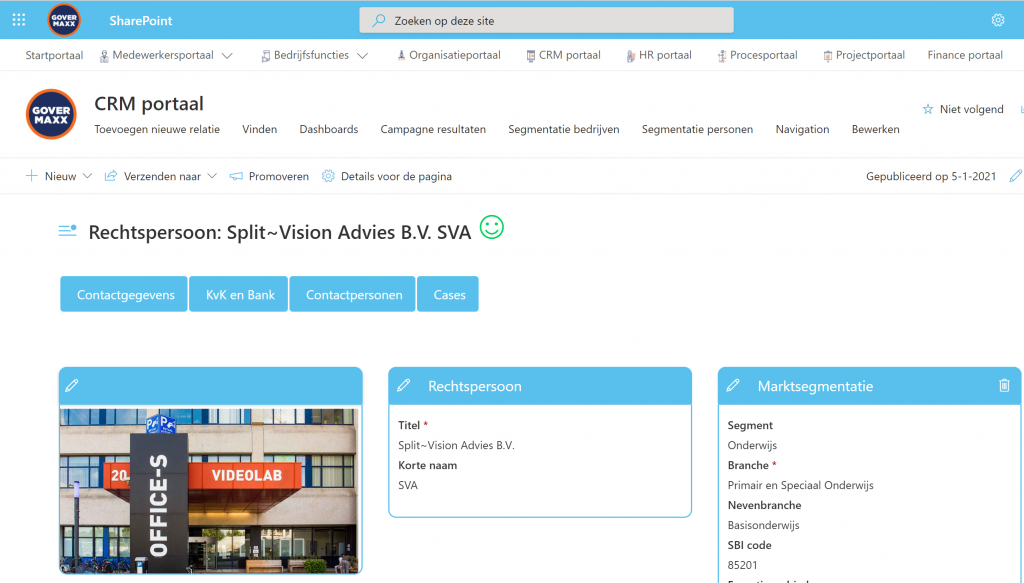Expand the Medewerkersportaal dropdown
Viewport: 1024px width, 583px height.
point(227,56)
